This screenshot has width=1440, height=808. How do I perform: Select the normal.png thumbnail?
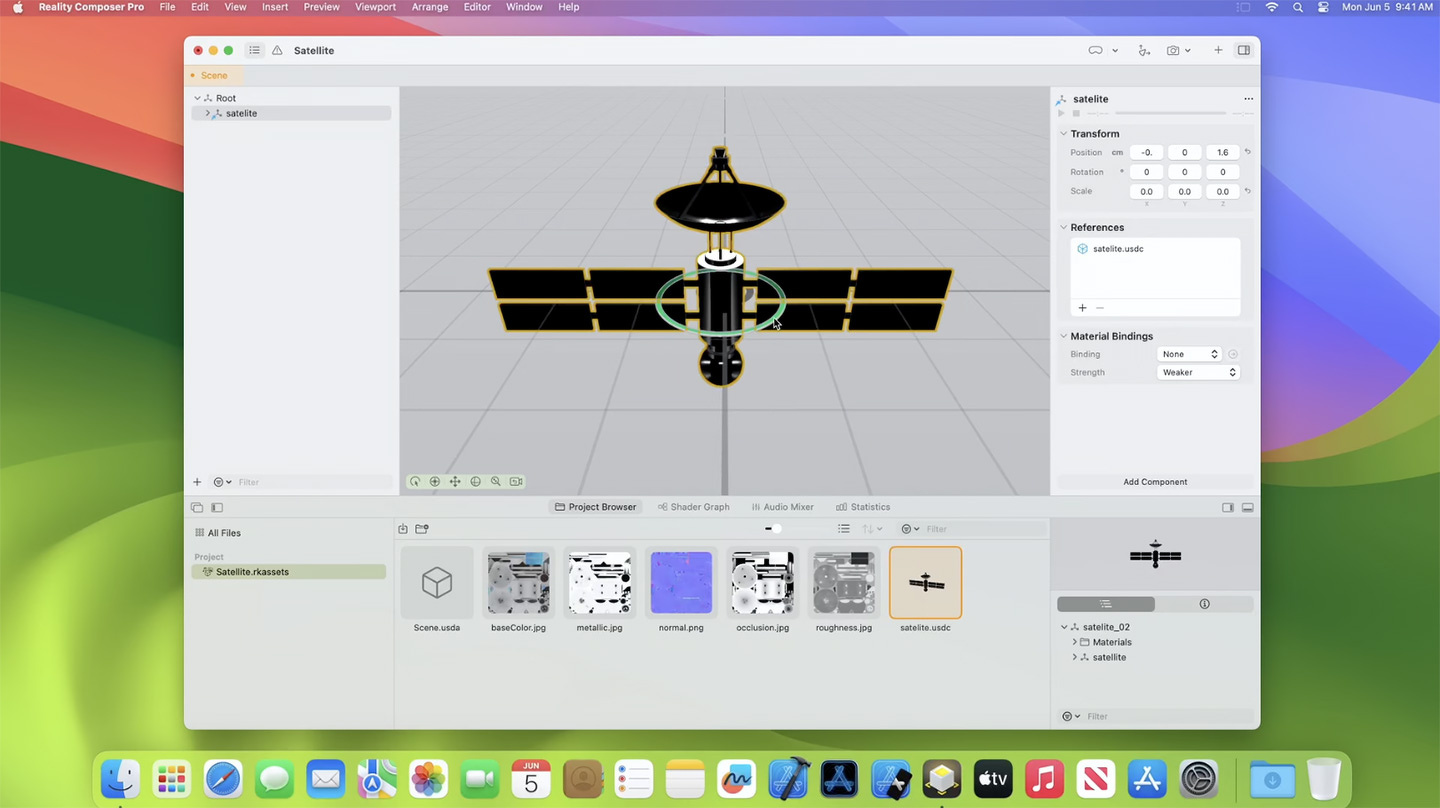pyautogui.click(x=681, y=583)
